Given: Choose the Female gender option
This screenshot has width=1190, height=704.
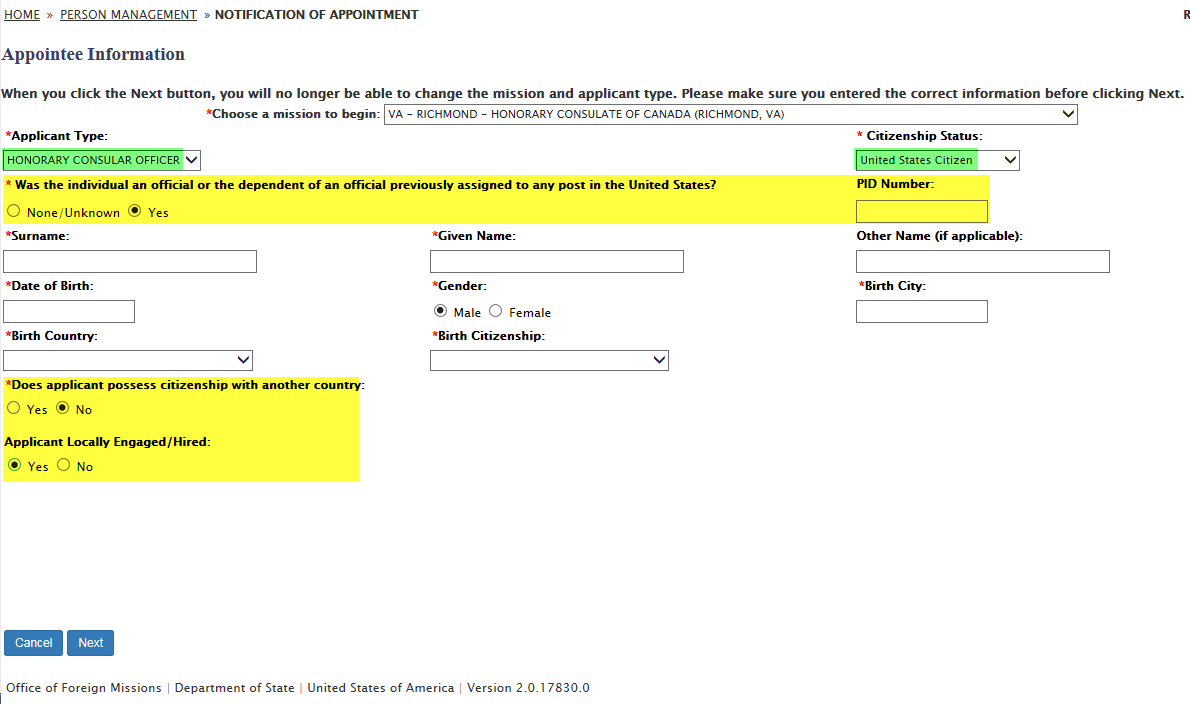Looking at the screenshot, I should [496, 311].
